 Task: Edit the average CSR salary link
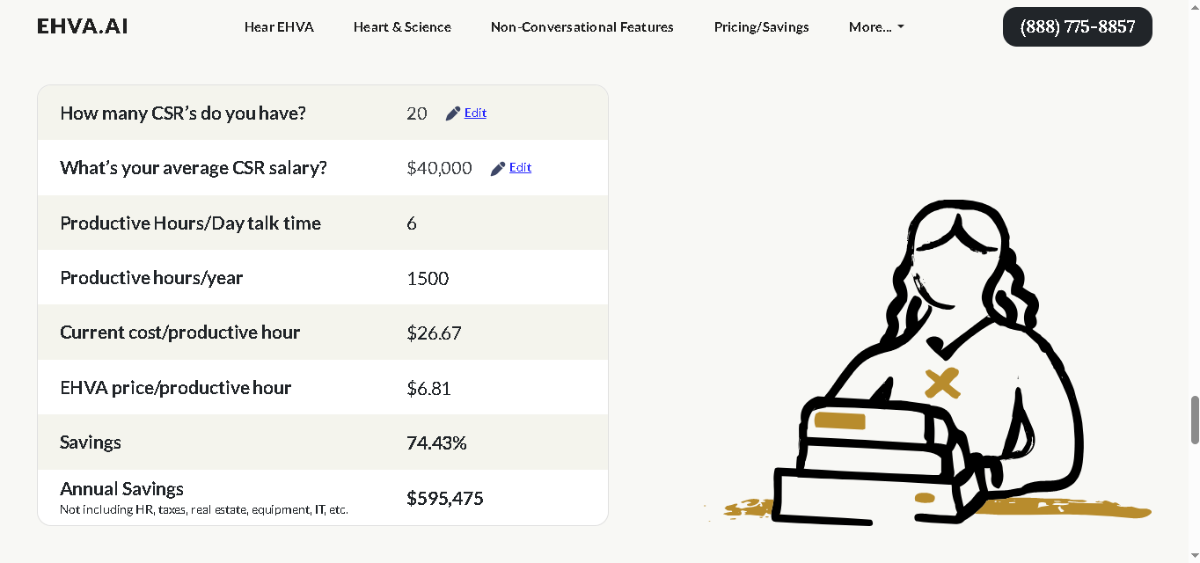520,168
